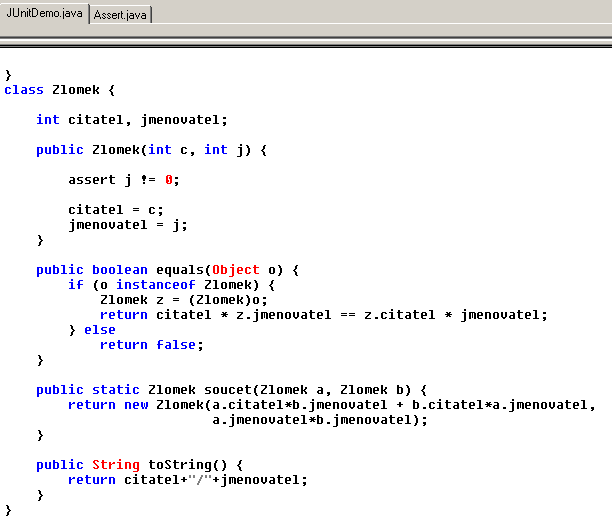The image size is (612, 521).
Task: Click the 'public boolean equals(Object o) {' line
Action: (x=167, y=270)
